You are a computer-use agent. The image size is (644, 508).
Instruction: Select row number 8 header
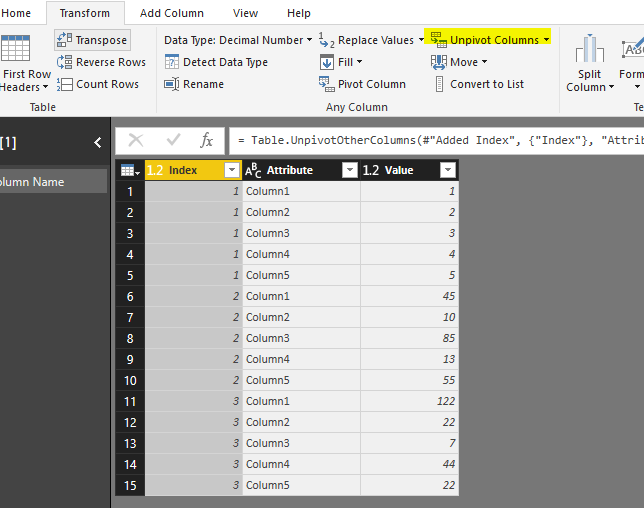[x=130, y=338]
